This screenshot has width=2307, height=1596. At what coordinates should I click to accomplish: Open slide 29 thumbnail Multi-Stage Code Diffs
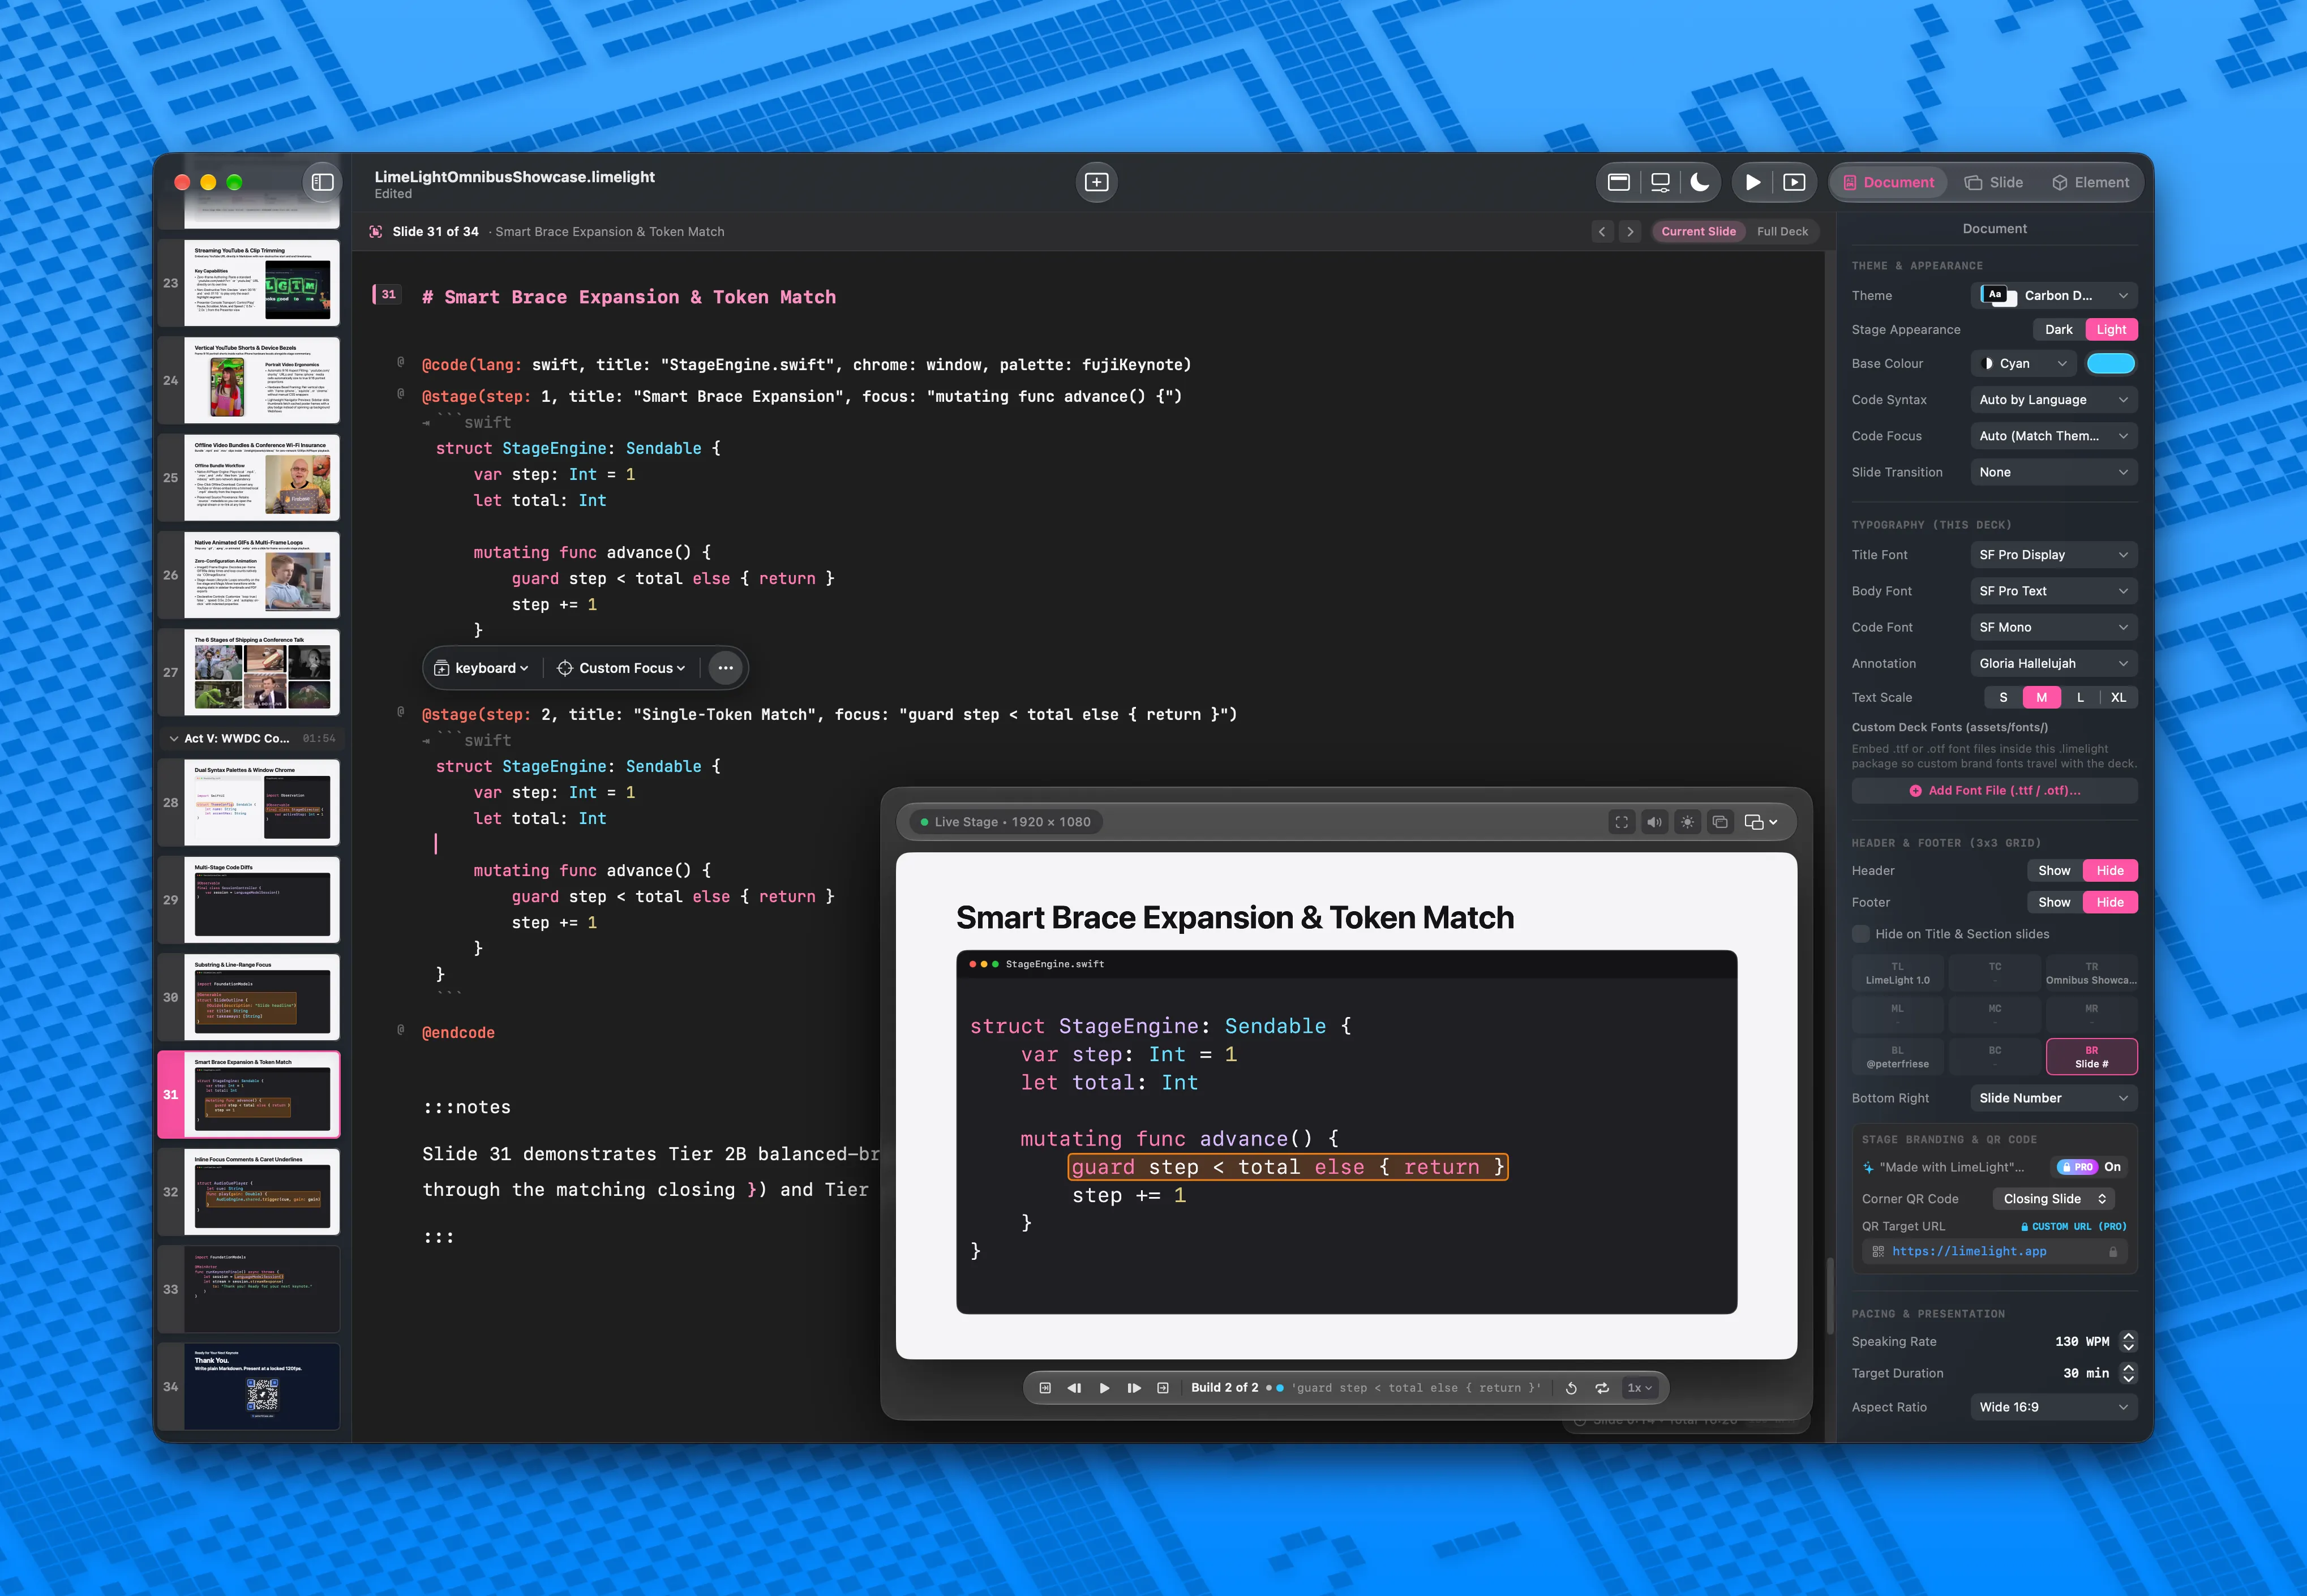click(x=262, y=899)
